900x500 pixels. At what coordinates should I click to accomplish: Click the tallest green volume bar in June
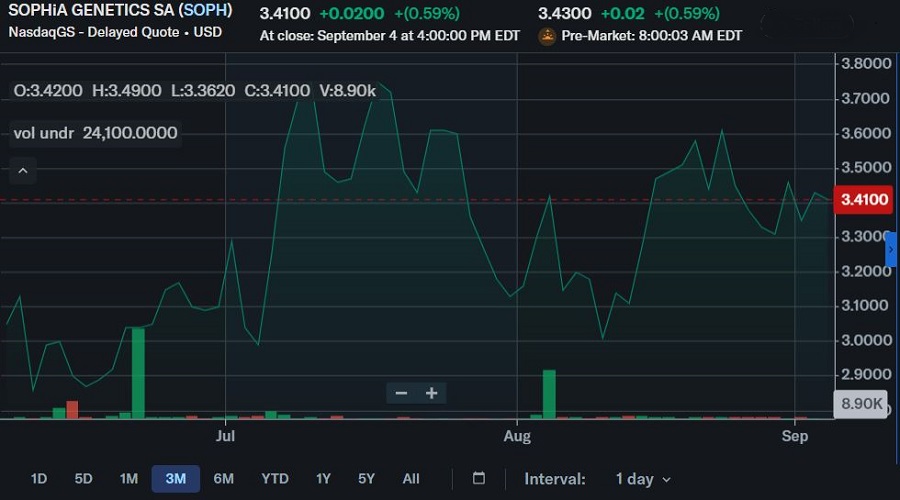coord(138,373)
